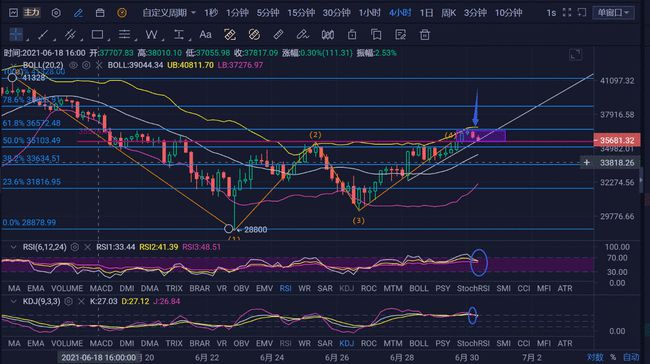Click the 35681.32 current price label
The width and height of the screenshot is (650, 364).
(617, 140)
